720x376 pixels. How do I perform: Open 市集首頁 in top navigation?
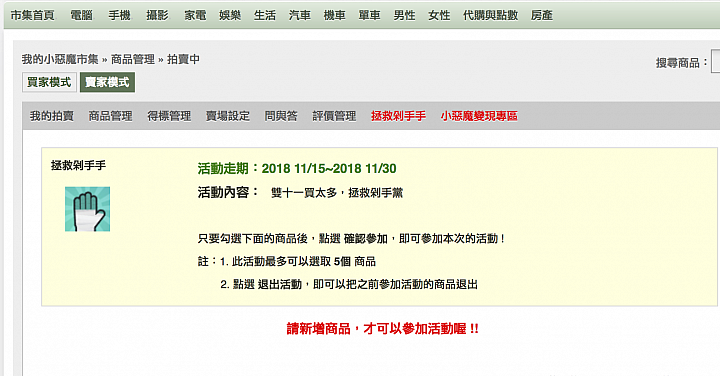(33, 15)
